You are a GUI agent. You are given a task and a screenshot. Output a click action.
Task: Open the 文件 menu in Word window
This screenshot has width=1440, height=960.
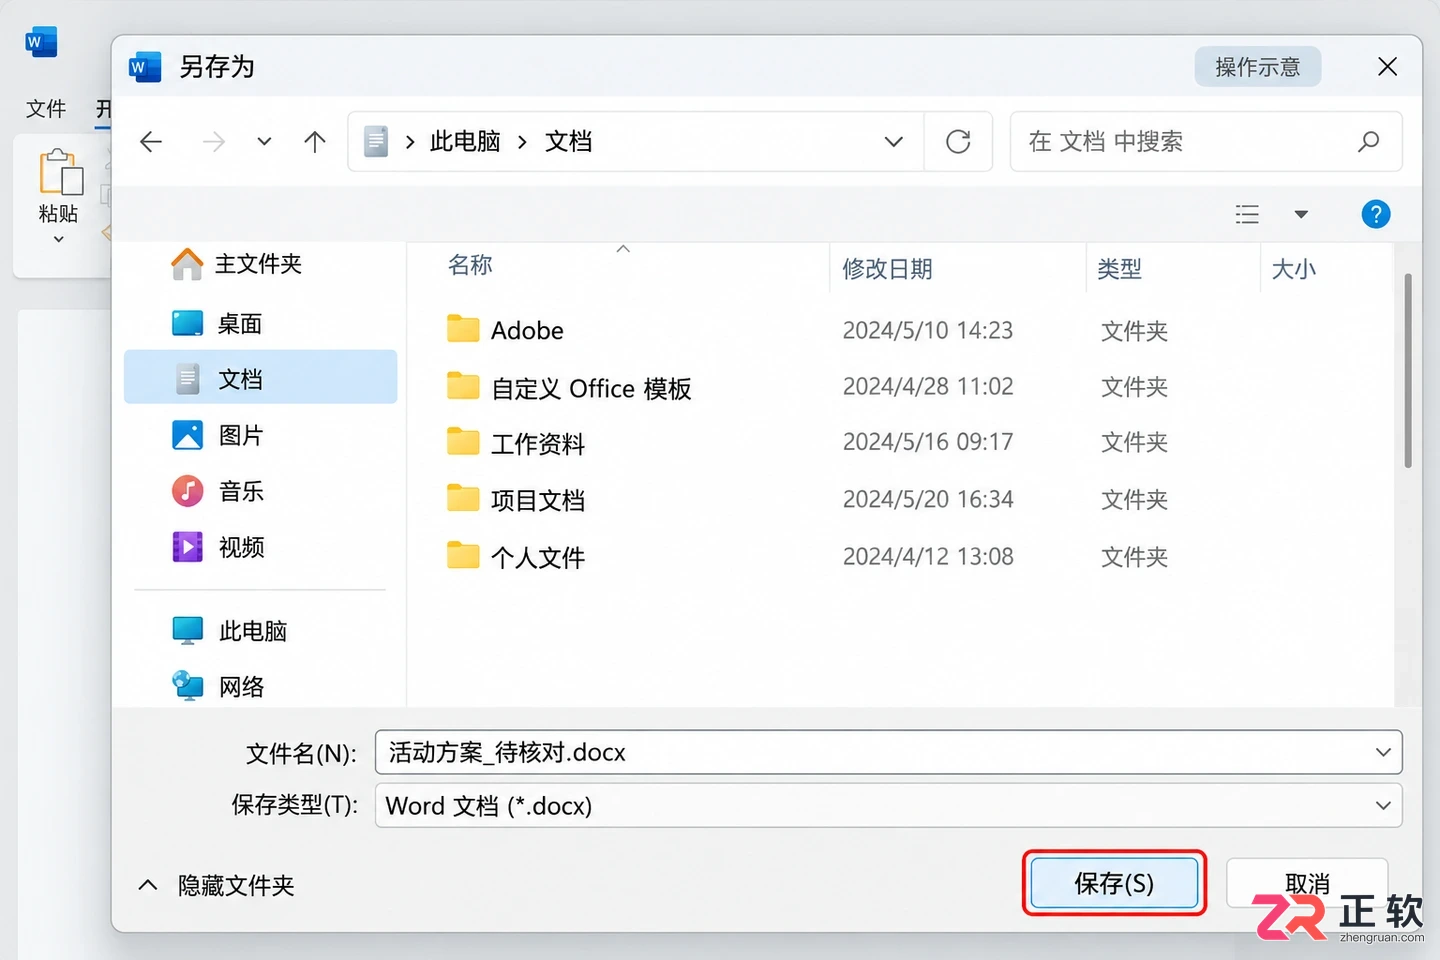point(46,108)
